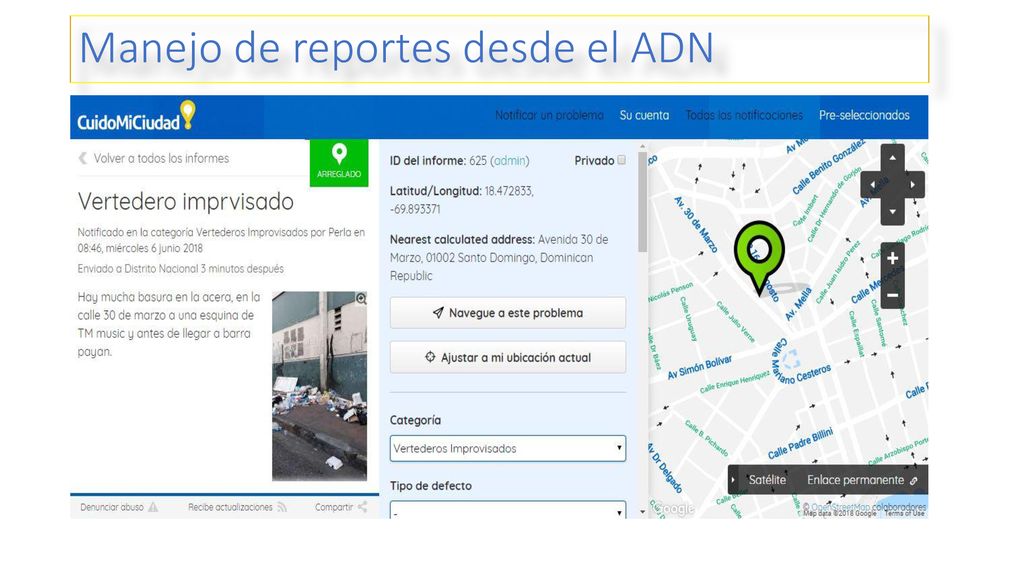Open the Tipo de defecto dropdown
This screenshot has height=576, width=1024.
tap(507, 509)
